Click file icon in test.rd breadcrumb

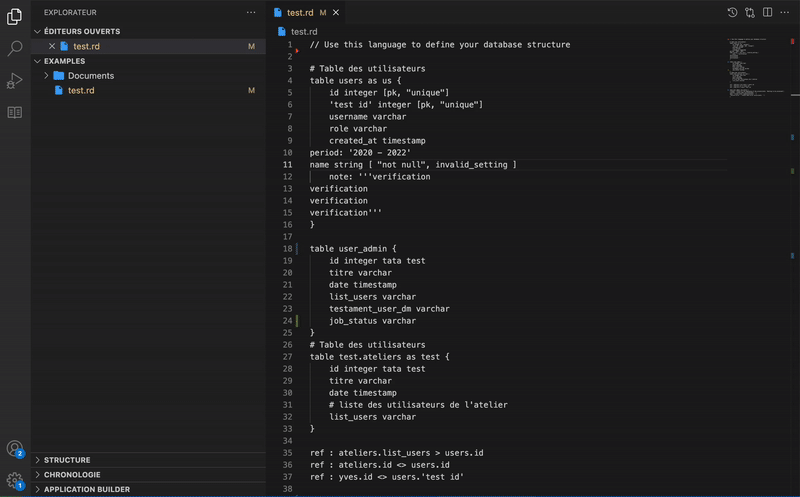tap(282, 32)
